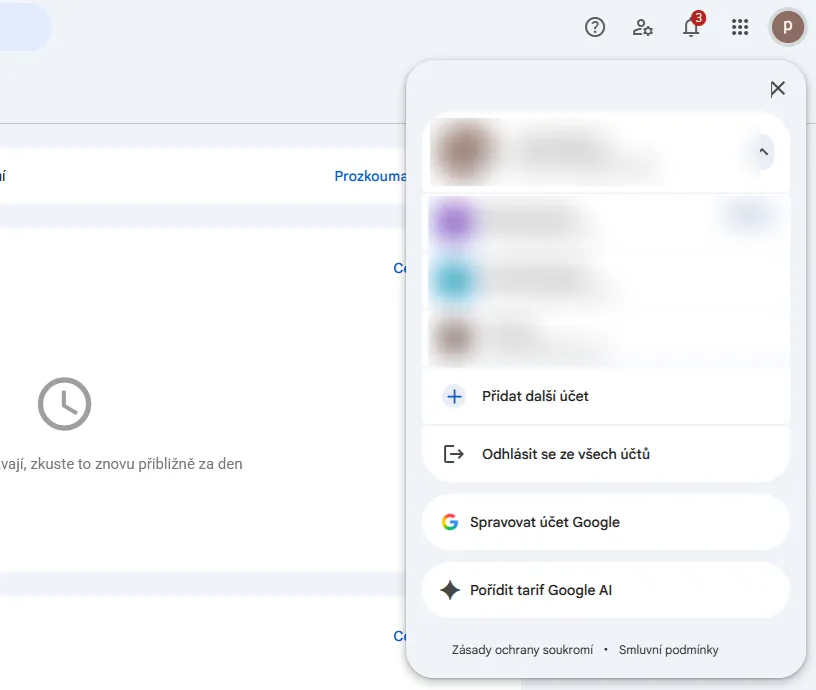Select the bottom blurred brown avatar account
Viewport: 816px width, 690px height.
click(x=606, y=339)
